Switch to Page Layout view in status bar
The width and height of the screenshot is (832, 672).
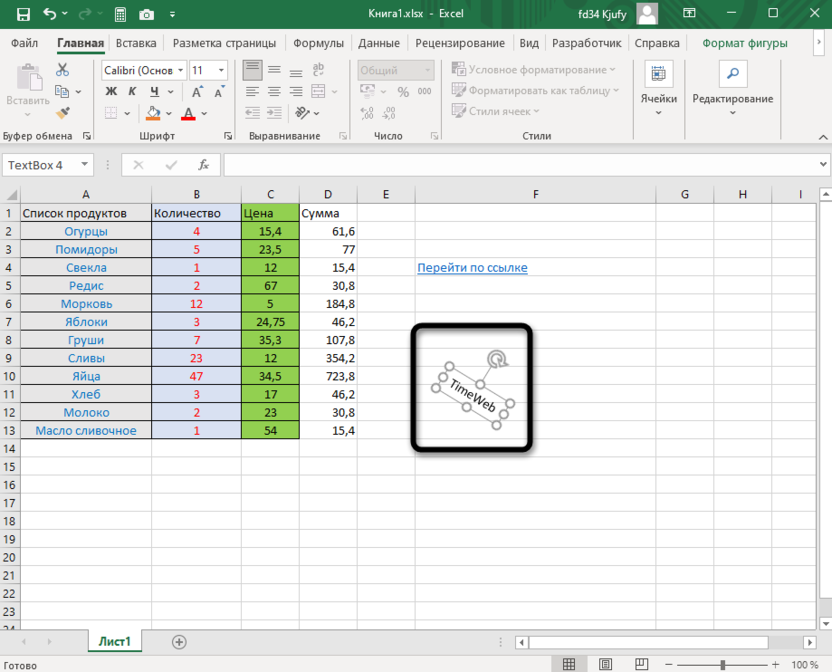pyautogui.click(x=606, y=664)
